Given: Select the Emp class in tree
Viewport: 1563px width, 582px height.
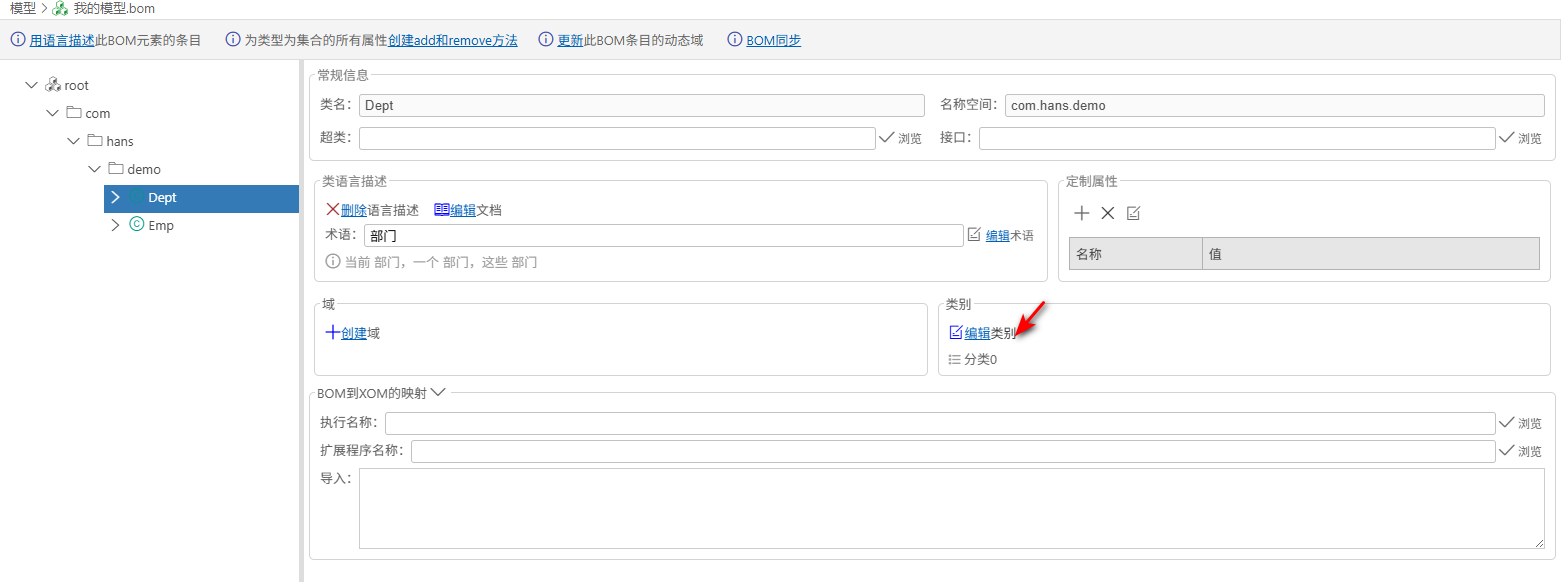Looking at the screenshot, I should pyautogui.click(x=160, y=226).
